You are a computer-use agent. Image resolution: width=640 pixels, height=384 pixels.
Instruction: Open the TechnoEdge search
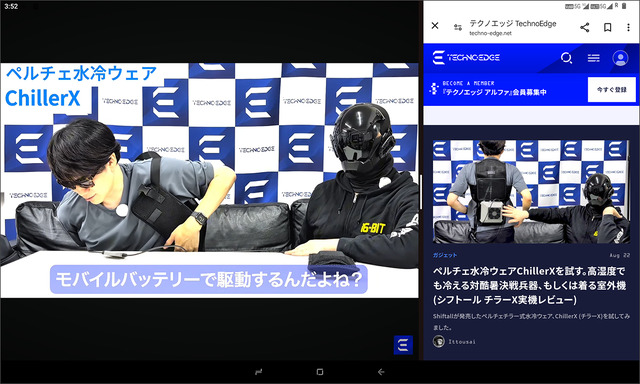coord(566,58)
